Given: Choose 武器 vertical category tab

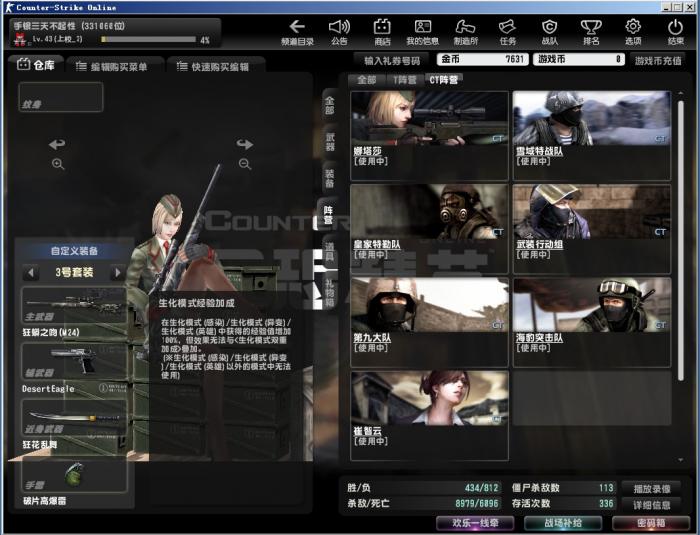Looking at the screenshot, I should coord(329,142).
